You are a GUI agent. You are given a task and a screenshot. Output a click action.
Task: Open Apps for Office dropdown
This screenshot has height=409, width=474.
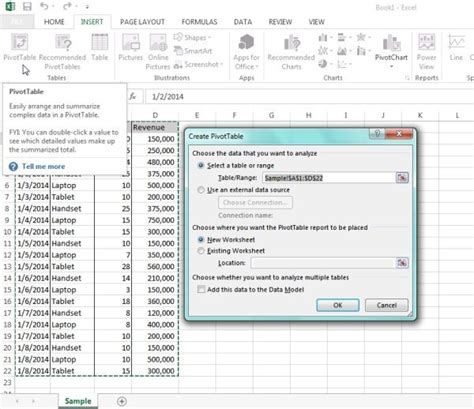coord(246,52)
